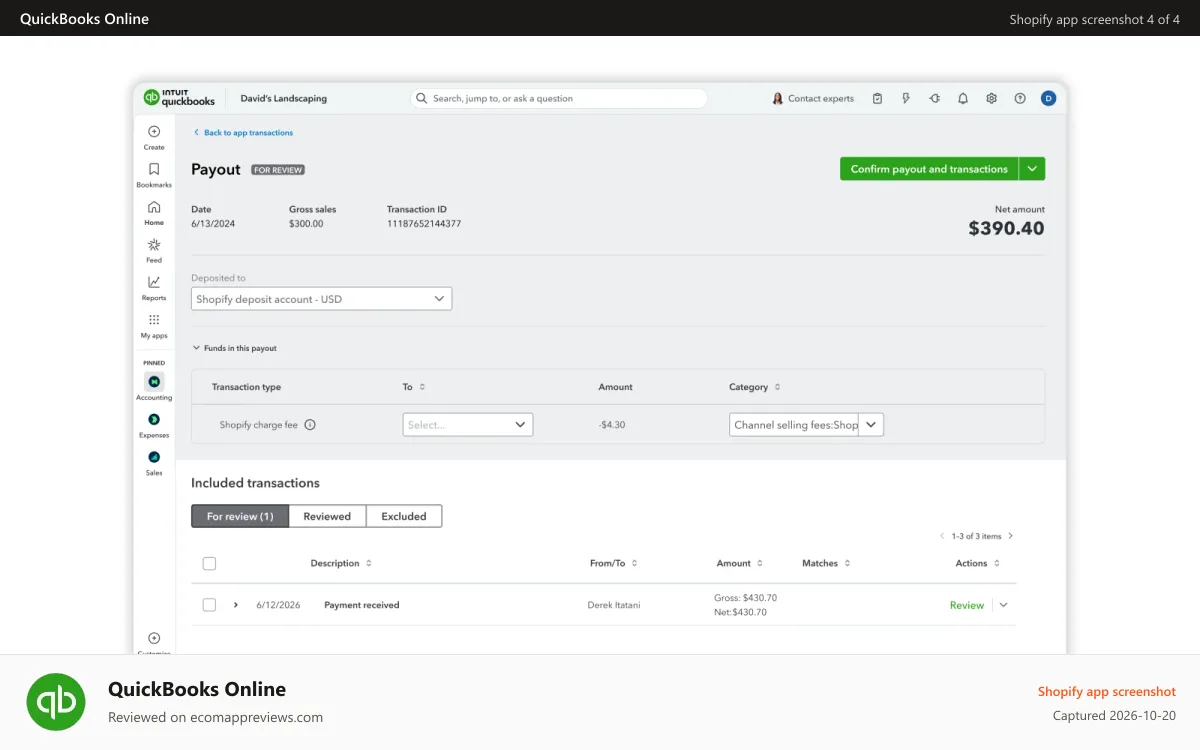Click the -$4.30 amount value
1200x750 pixels.
pyautogui.click(x=612, y=425)
